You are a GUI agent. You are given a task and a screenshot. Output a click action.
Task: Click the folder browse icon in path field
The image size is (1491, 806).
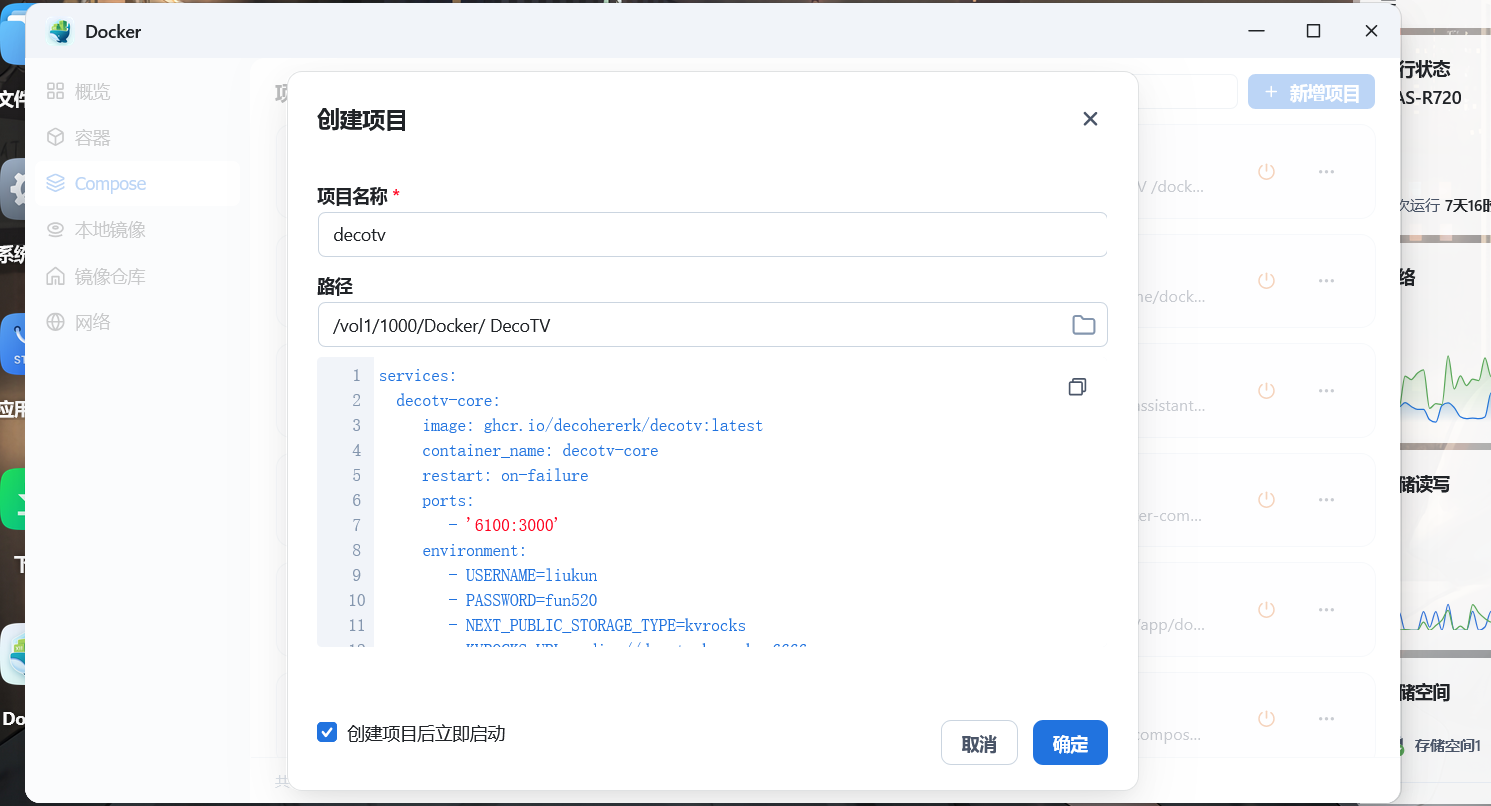(1083, 325)
